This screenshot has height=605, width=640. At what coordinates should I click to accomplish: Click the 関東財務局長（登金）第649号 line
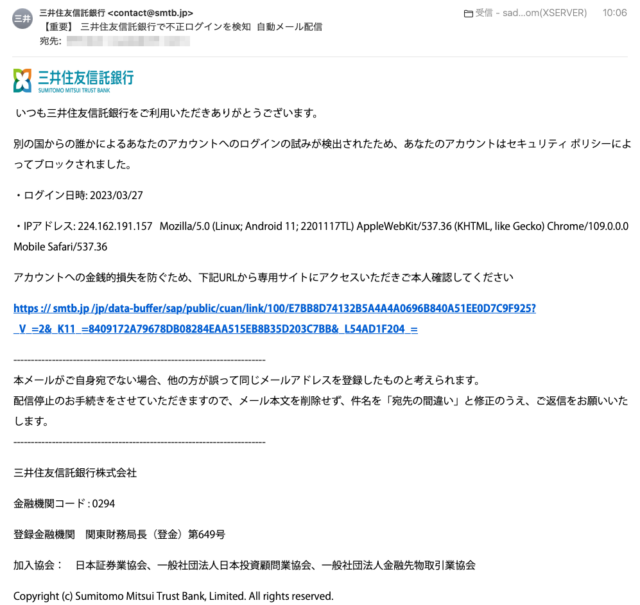(x=119, y=534)
